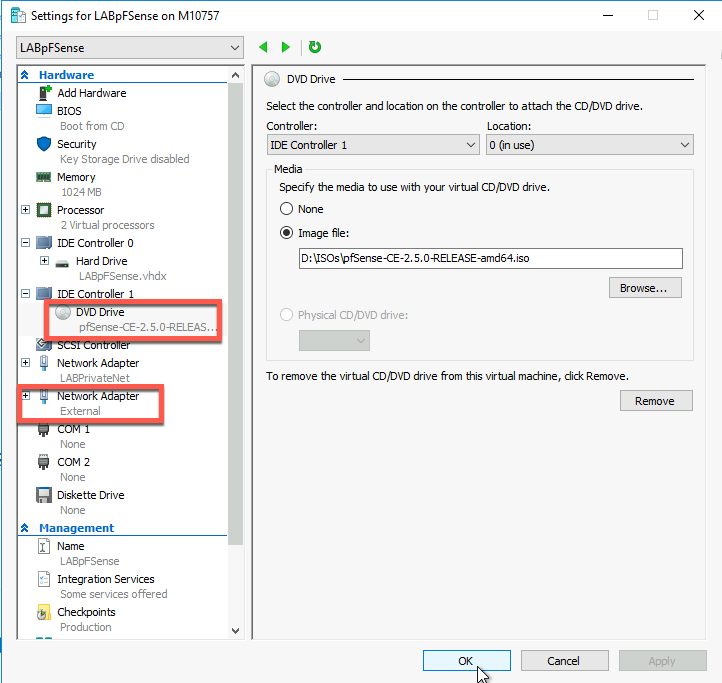
Task: Select the Security item in hardware tree
Action: pos(76,144)
